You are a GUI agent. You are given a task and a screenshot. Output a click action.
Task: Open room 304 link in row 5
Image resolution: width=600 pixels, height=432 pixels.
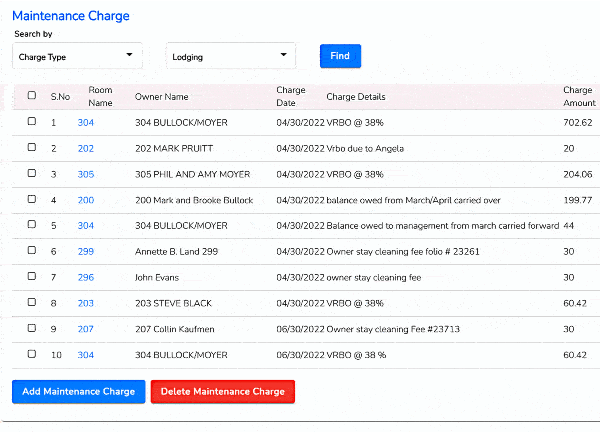point(86,226)
